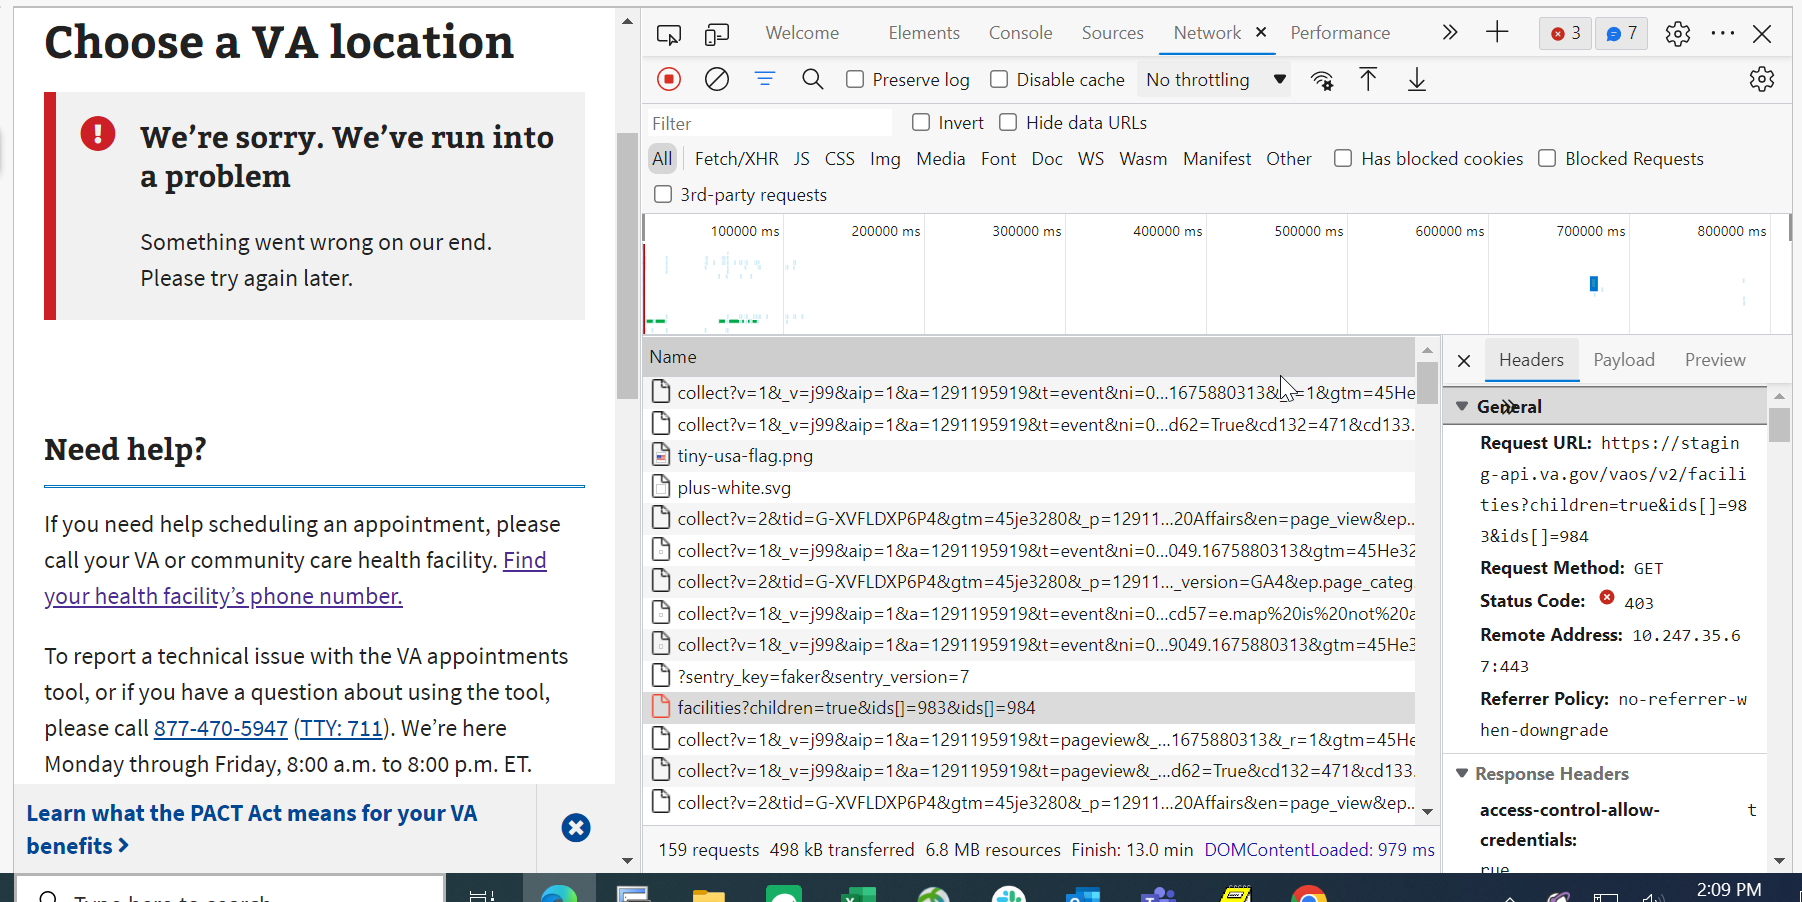The image size is (1802, 902).
Task: Toggle the device emulation toolbar
Action: coord(717,33)
